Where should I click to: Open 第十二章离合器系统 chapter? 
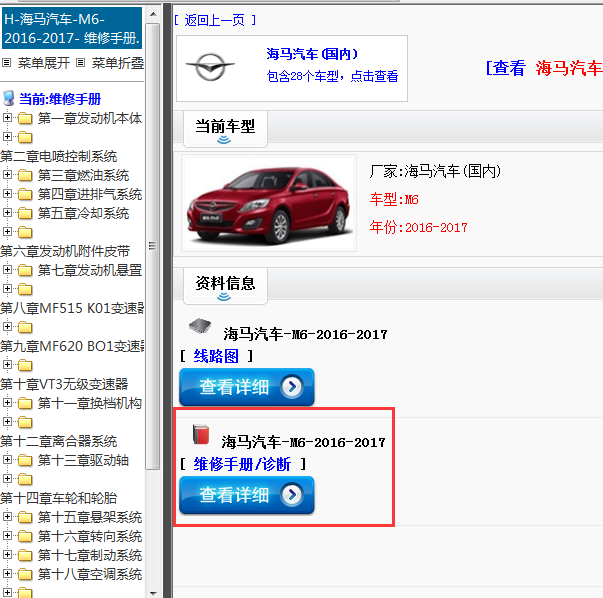[58, 441]
